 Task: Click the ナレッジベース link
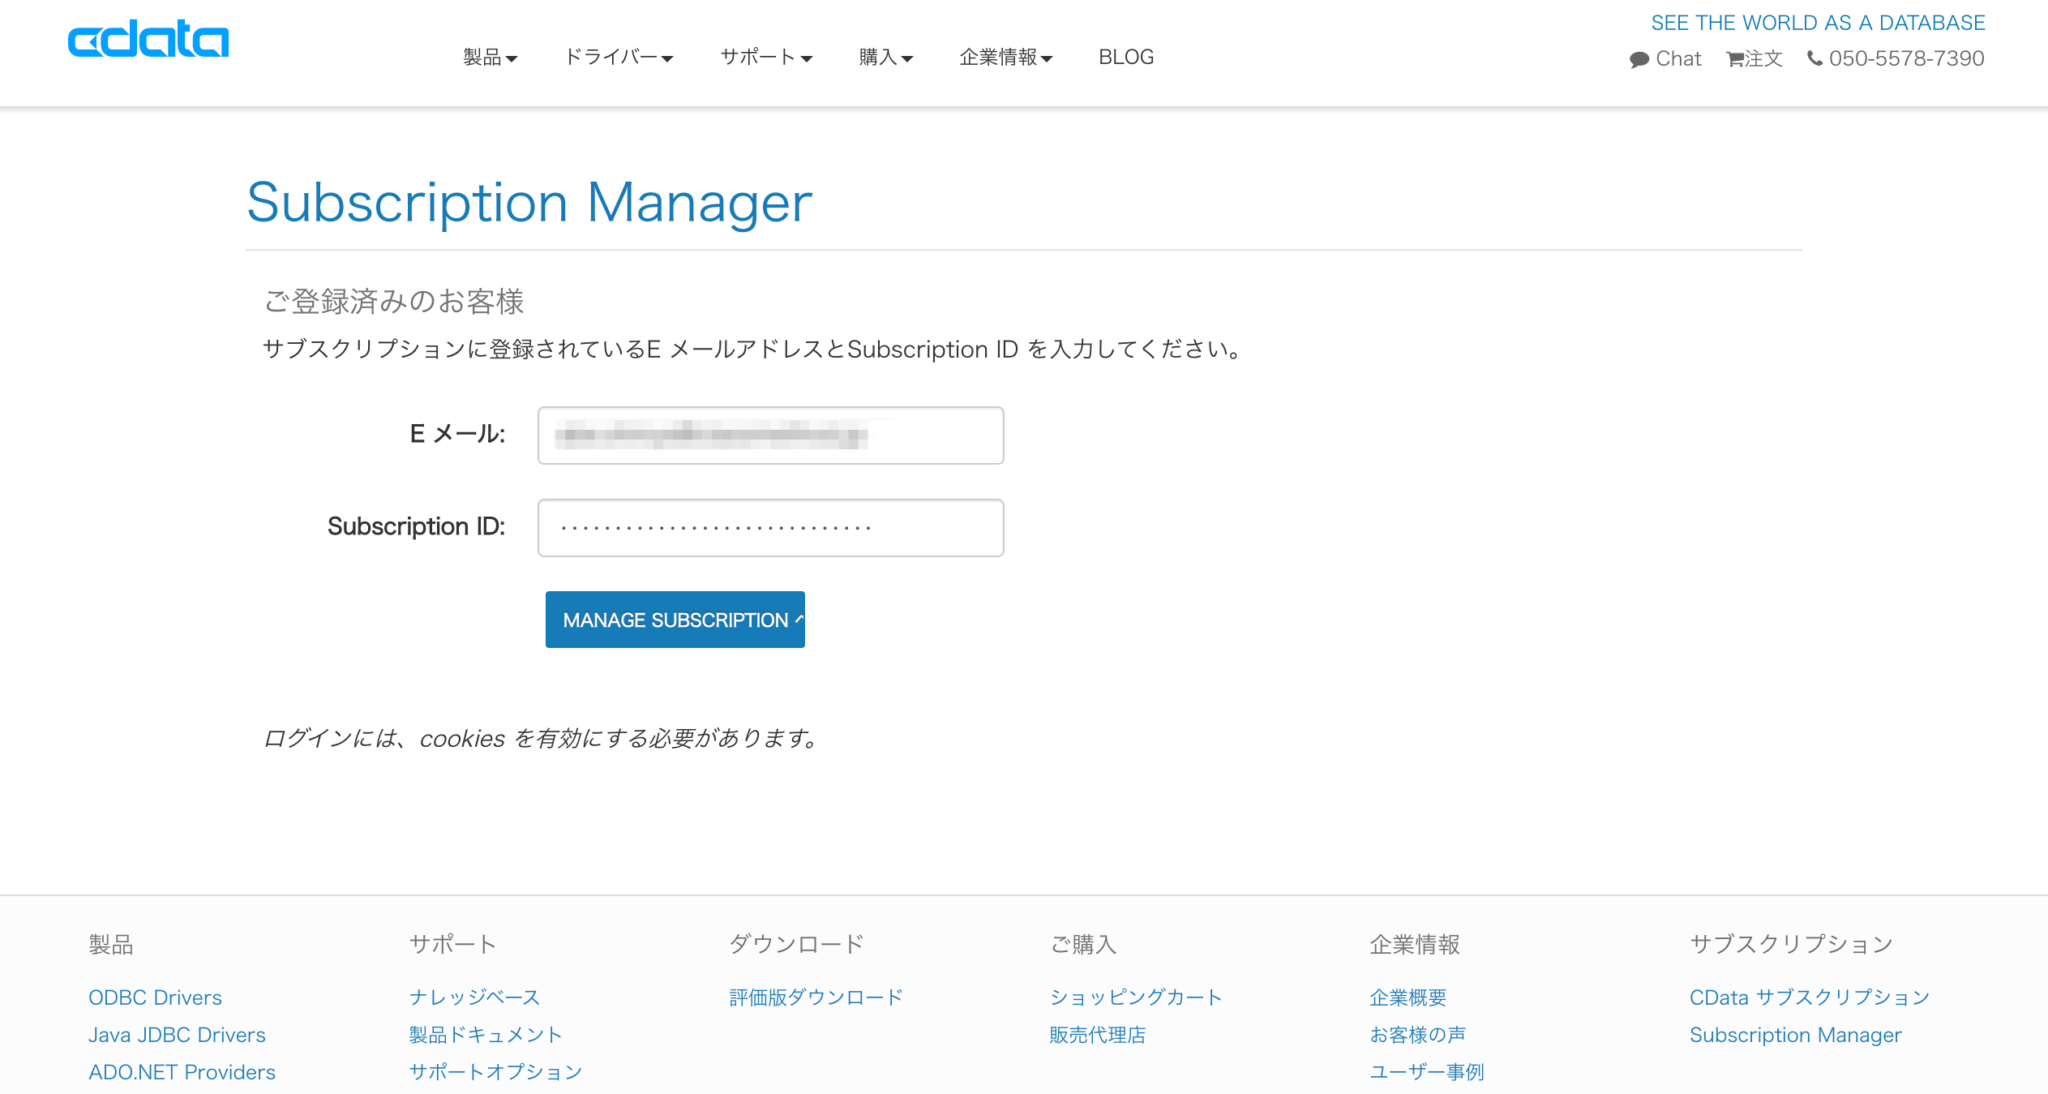coord(474,996)
